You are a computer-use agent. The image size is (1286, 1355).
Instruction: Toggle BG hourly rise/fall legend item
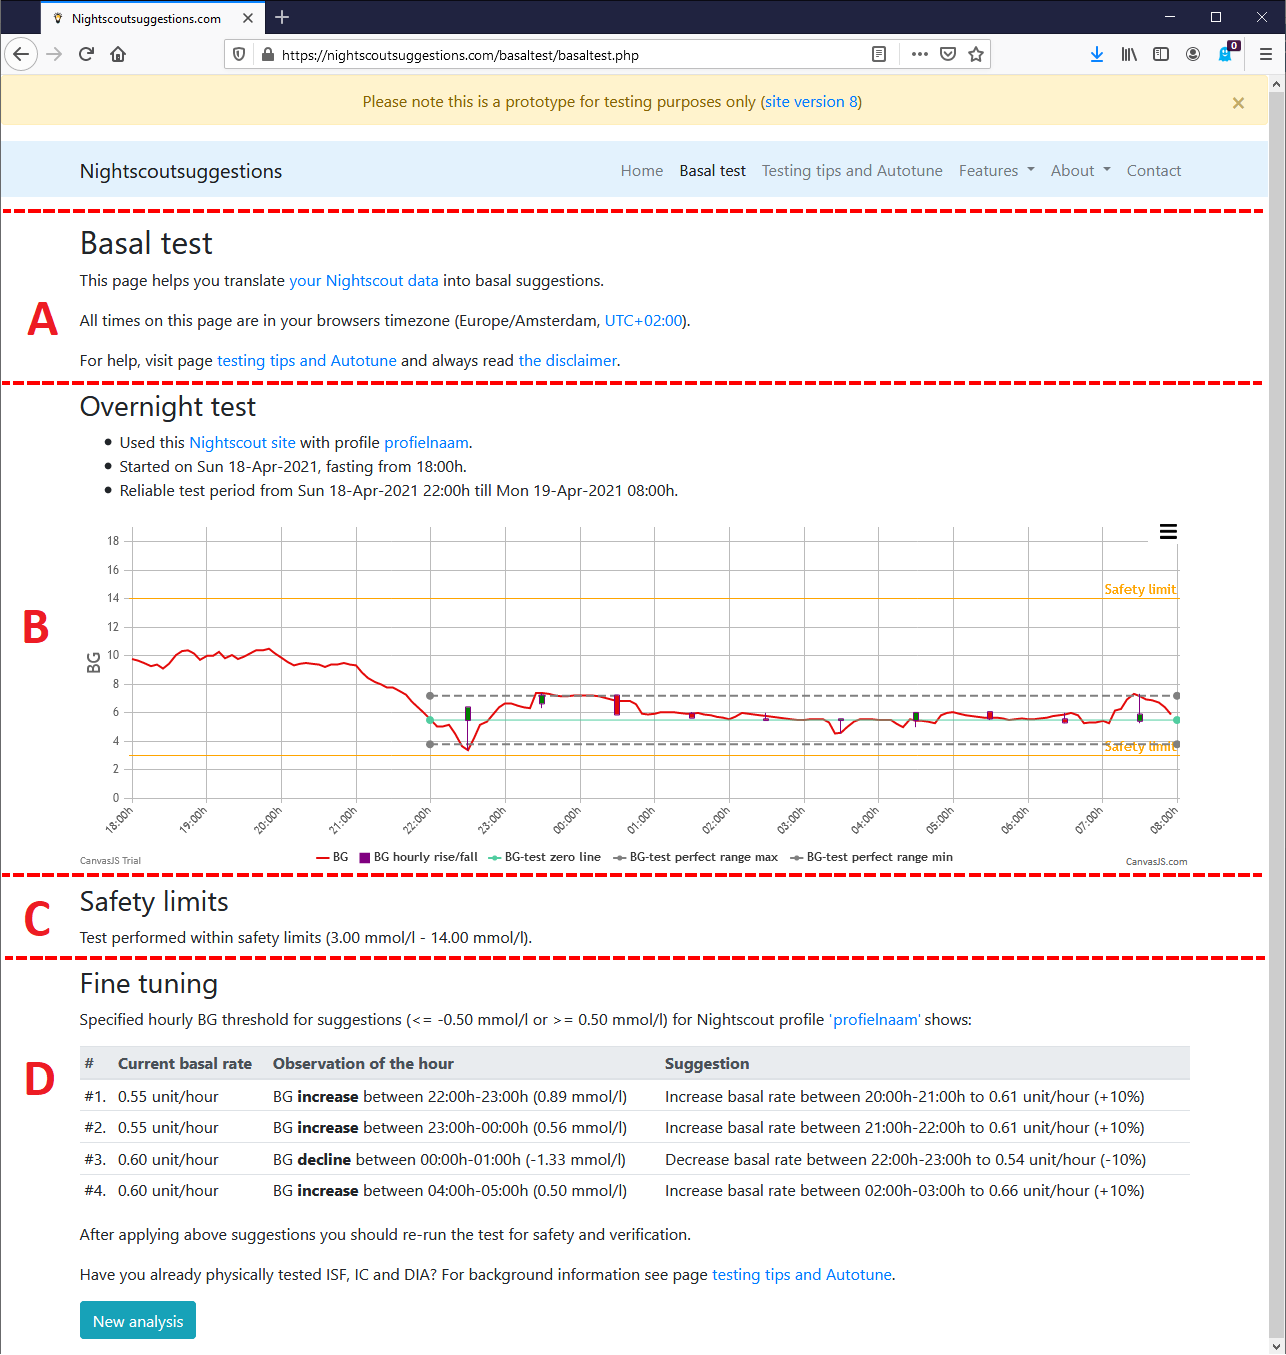point(419,857)
